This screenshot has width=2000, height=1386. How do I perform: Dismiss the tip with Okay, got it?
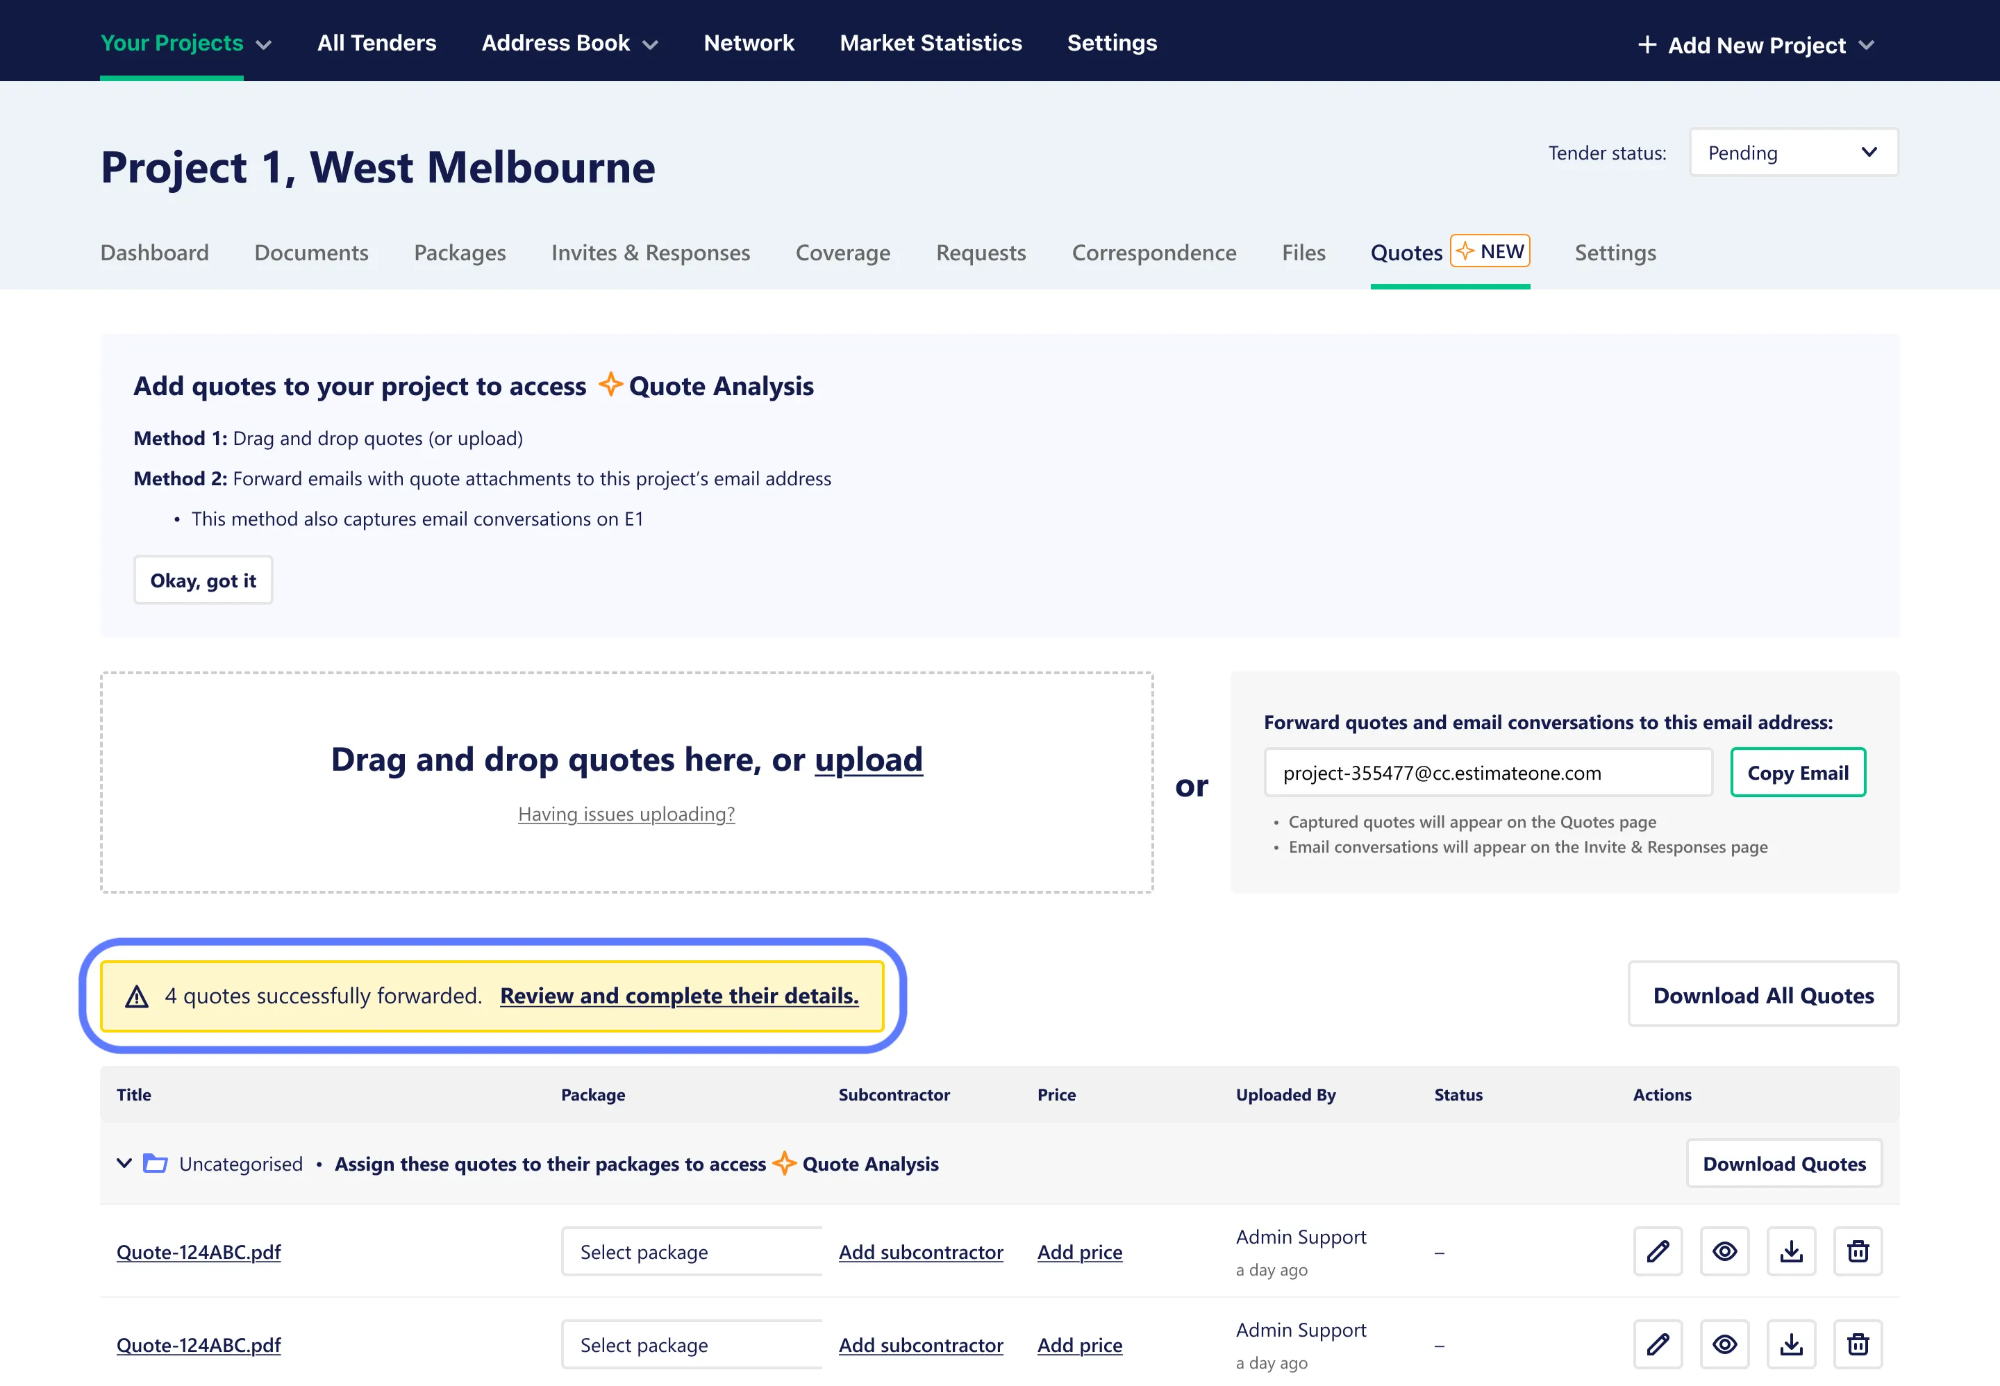pyautogui.click(x=203, y=580)
